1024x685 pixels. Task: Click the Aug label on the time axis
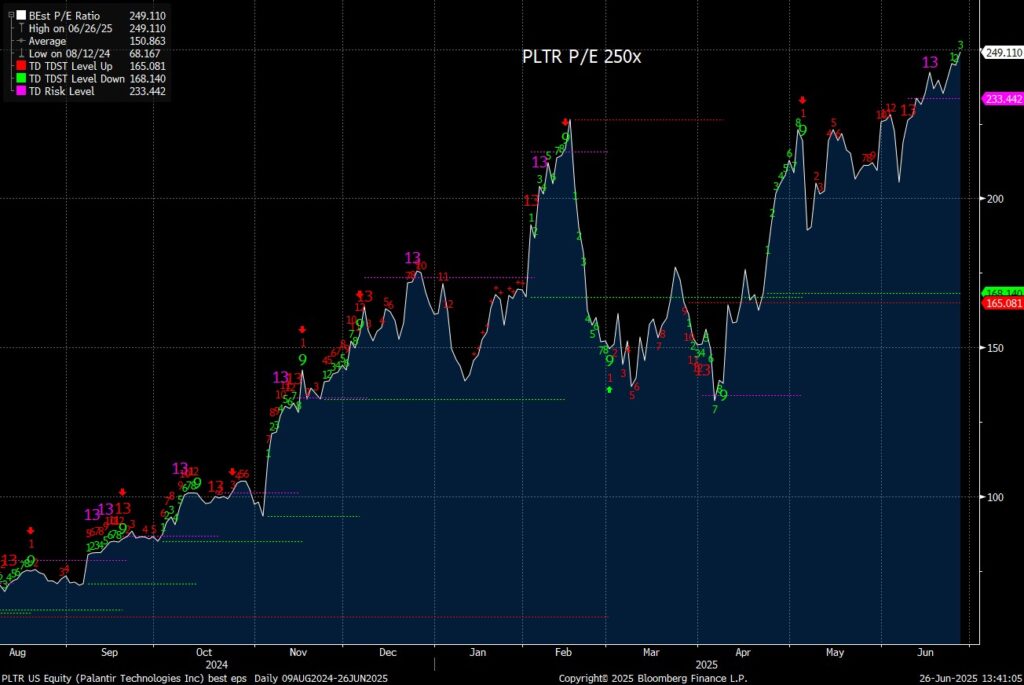17,652
